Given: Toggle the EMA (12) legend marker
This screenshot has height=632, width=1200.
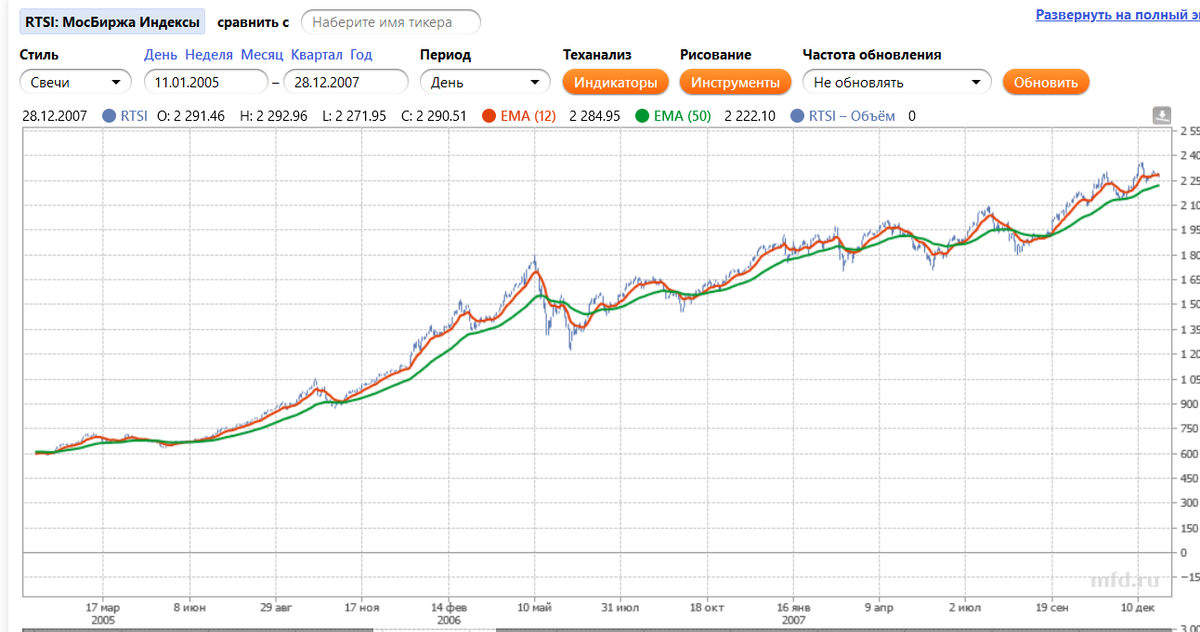Looking at the screenshot, I should [x=489, y=116].
